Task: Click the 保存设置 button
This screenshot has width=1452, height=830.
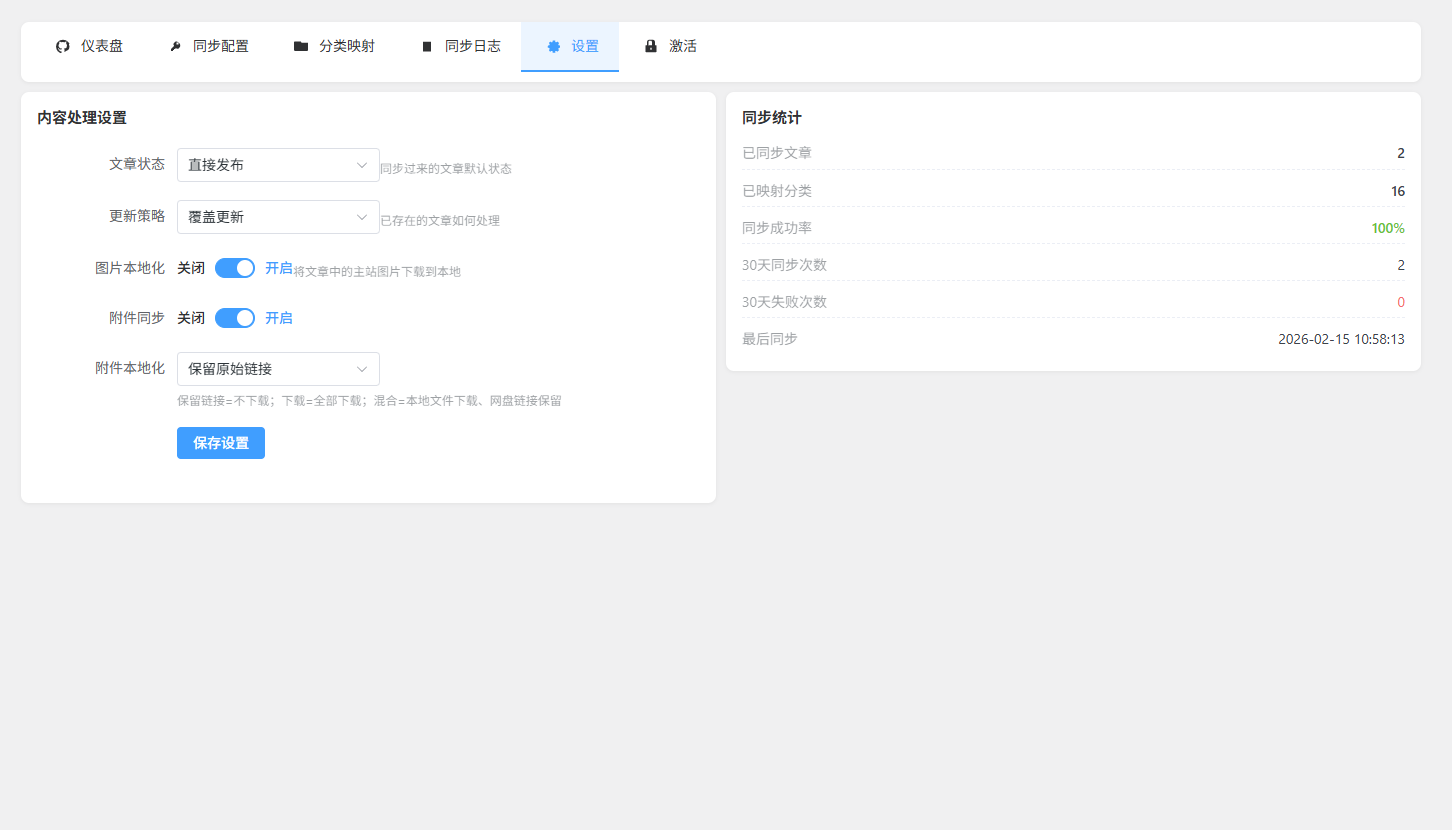Action: pyautogui.click(x=221, y=443)
